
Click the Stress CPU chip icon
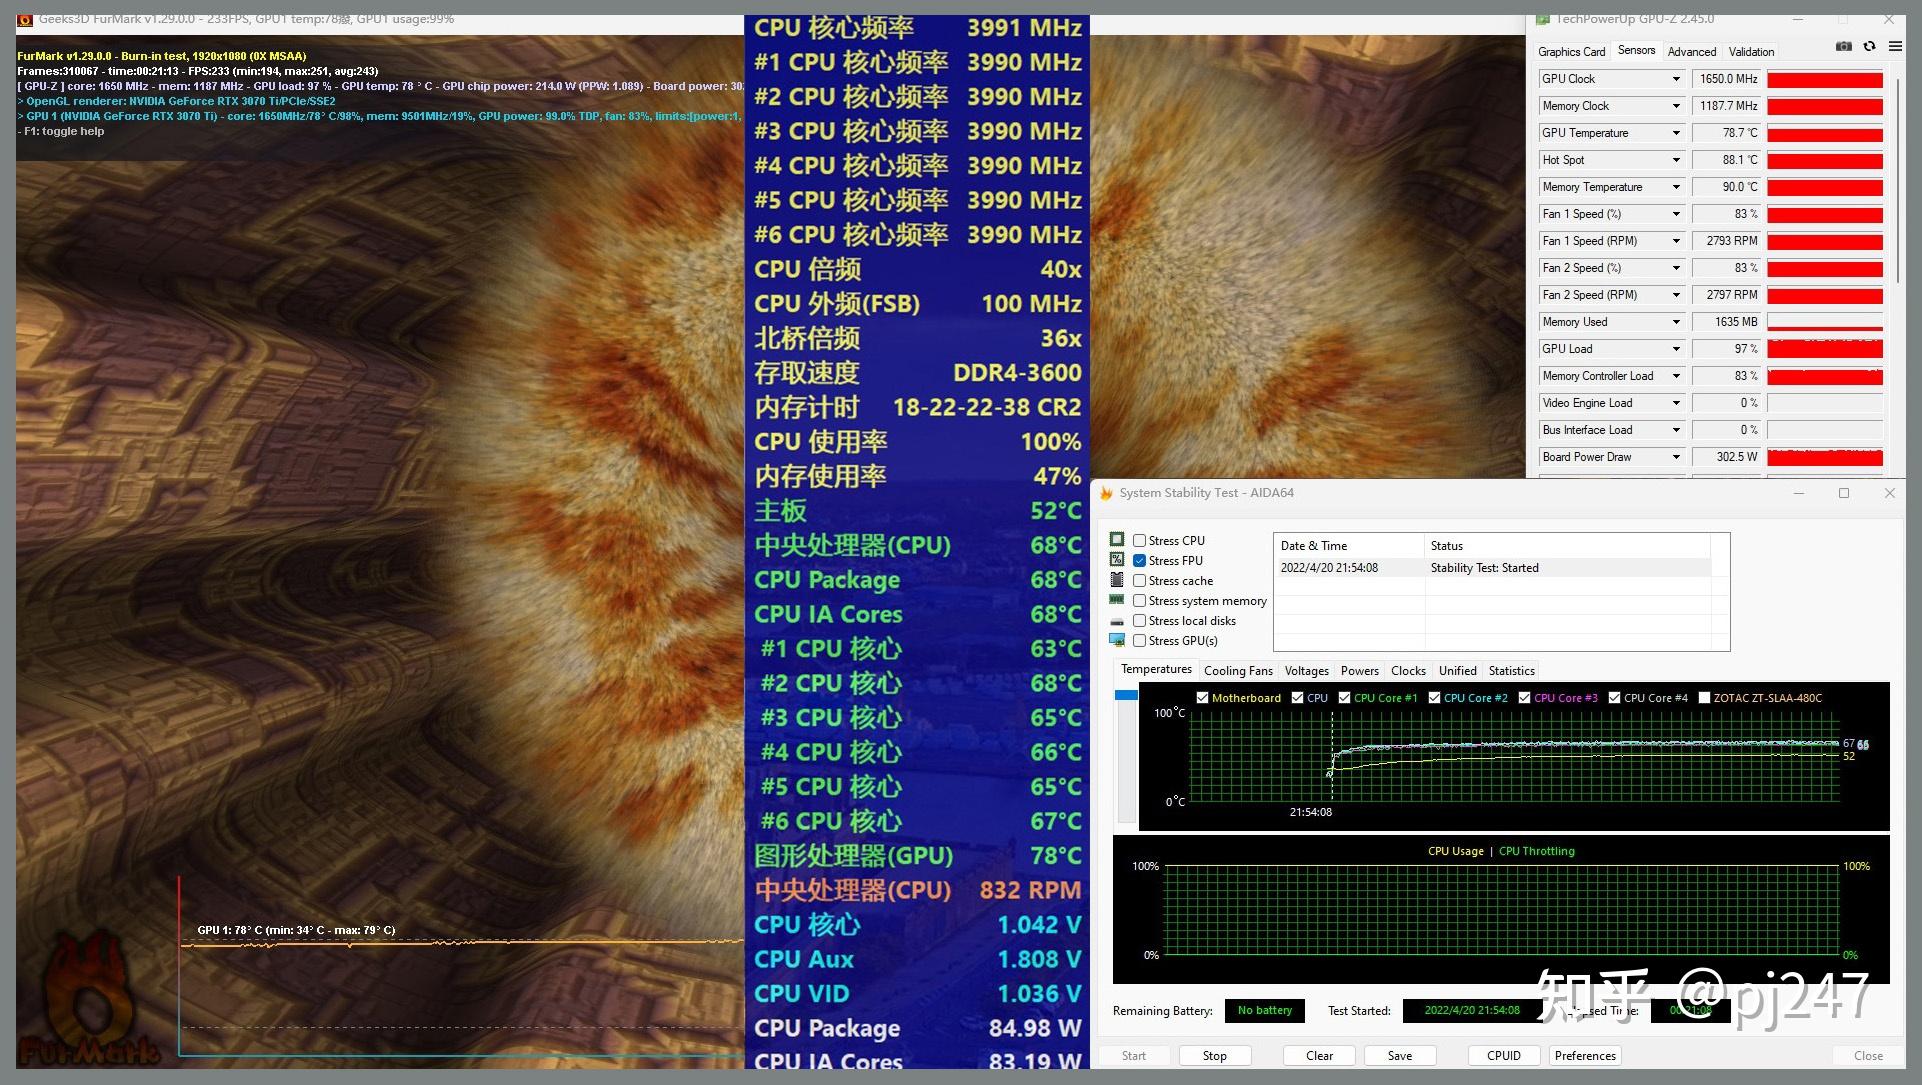pos(1117,540)
